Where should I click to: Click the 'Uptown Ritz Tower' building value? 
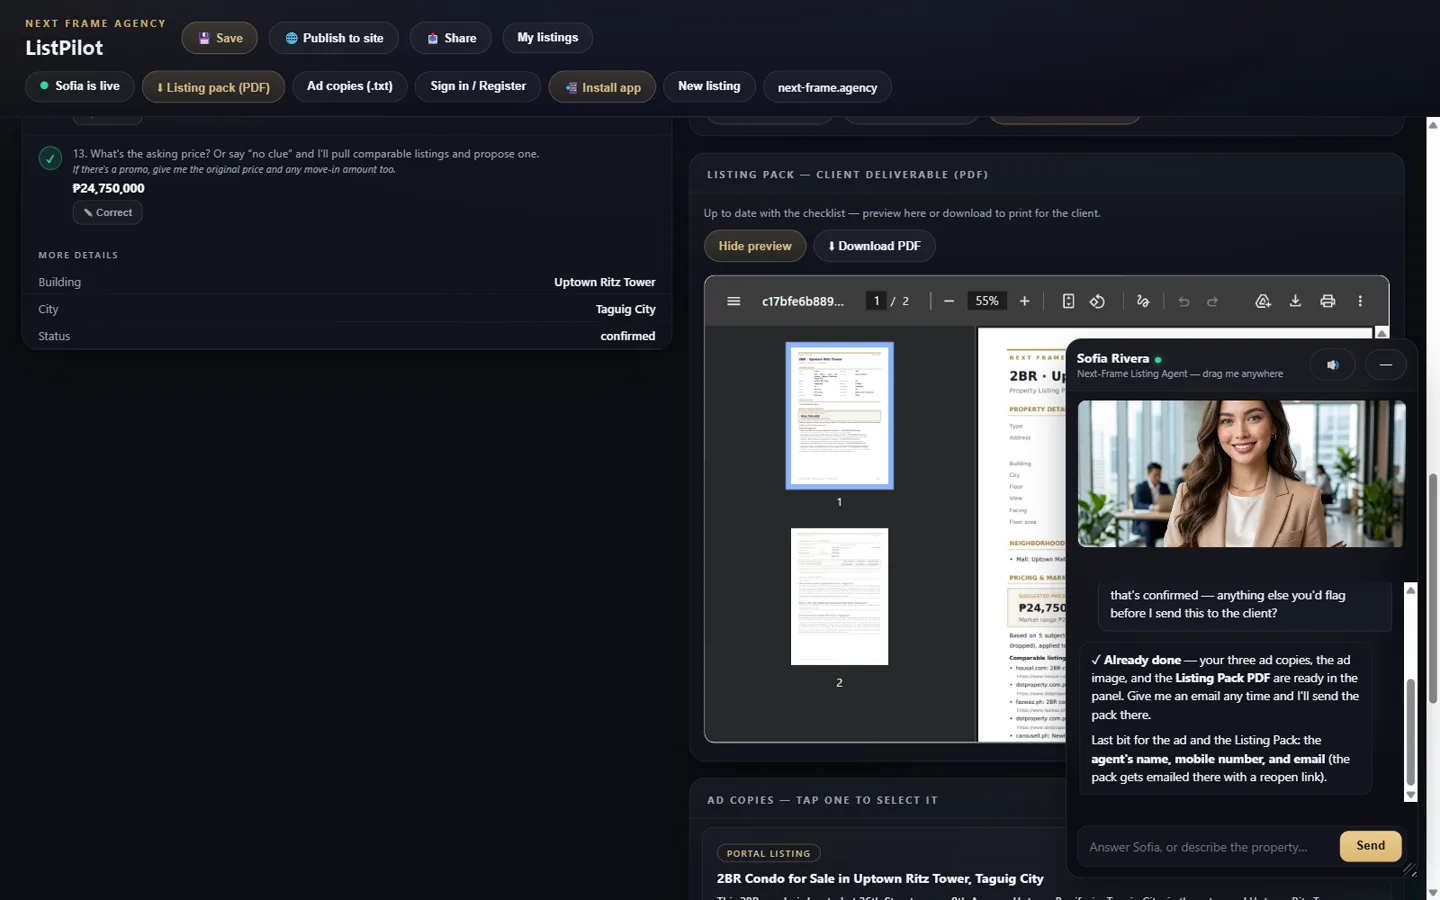604,282
